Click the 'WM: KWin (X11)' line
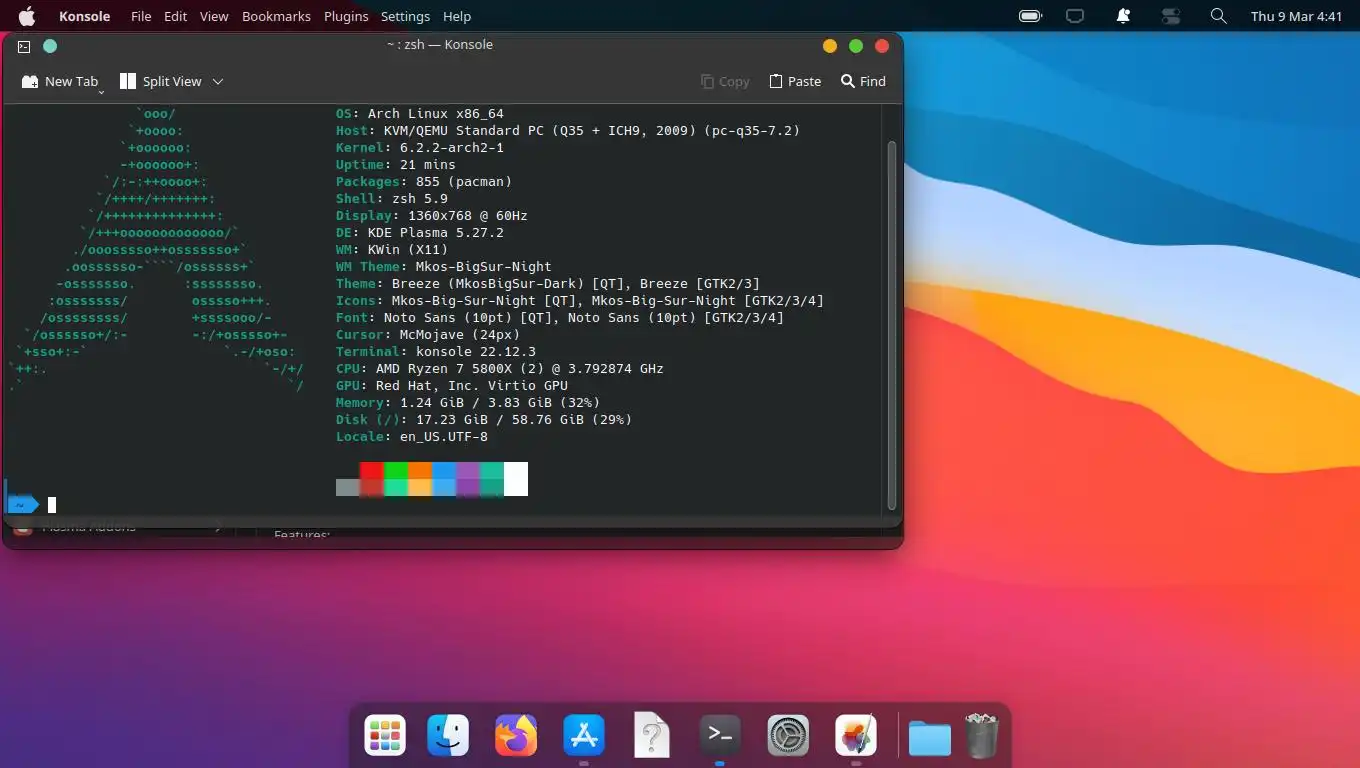1360x768 pixels. 392,250
